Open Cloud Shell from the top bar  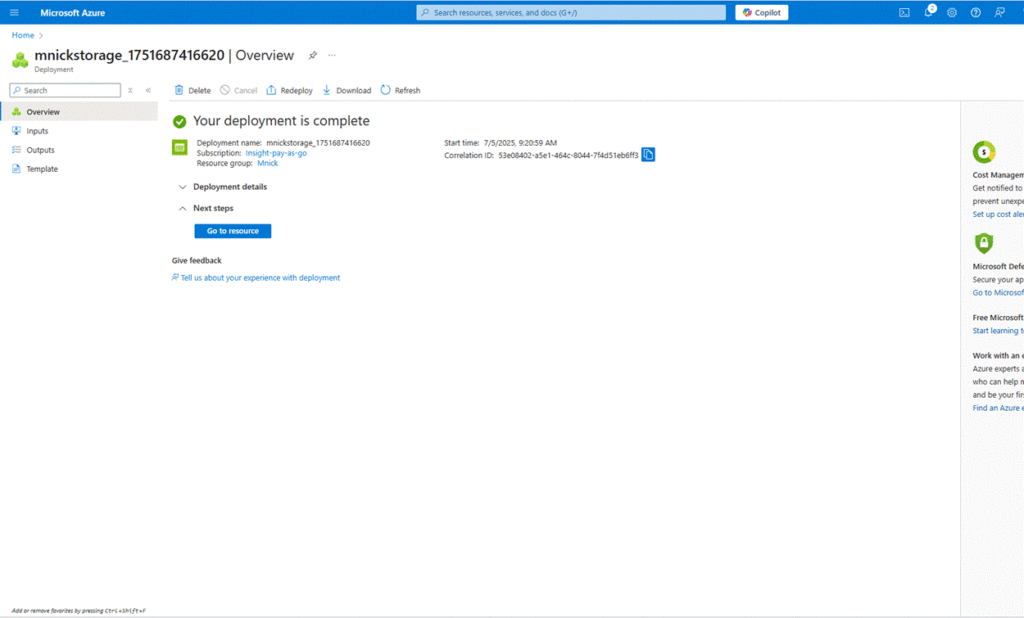(904, 13)
